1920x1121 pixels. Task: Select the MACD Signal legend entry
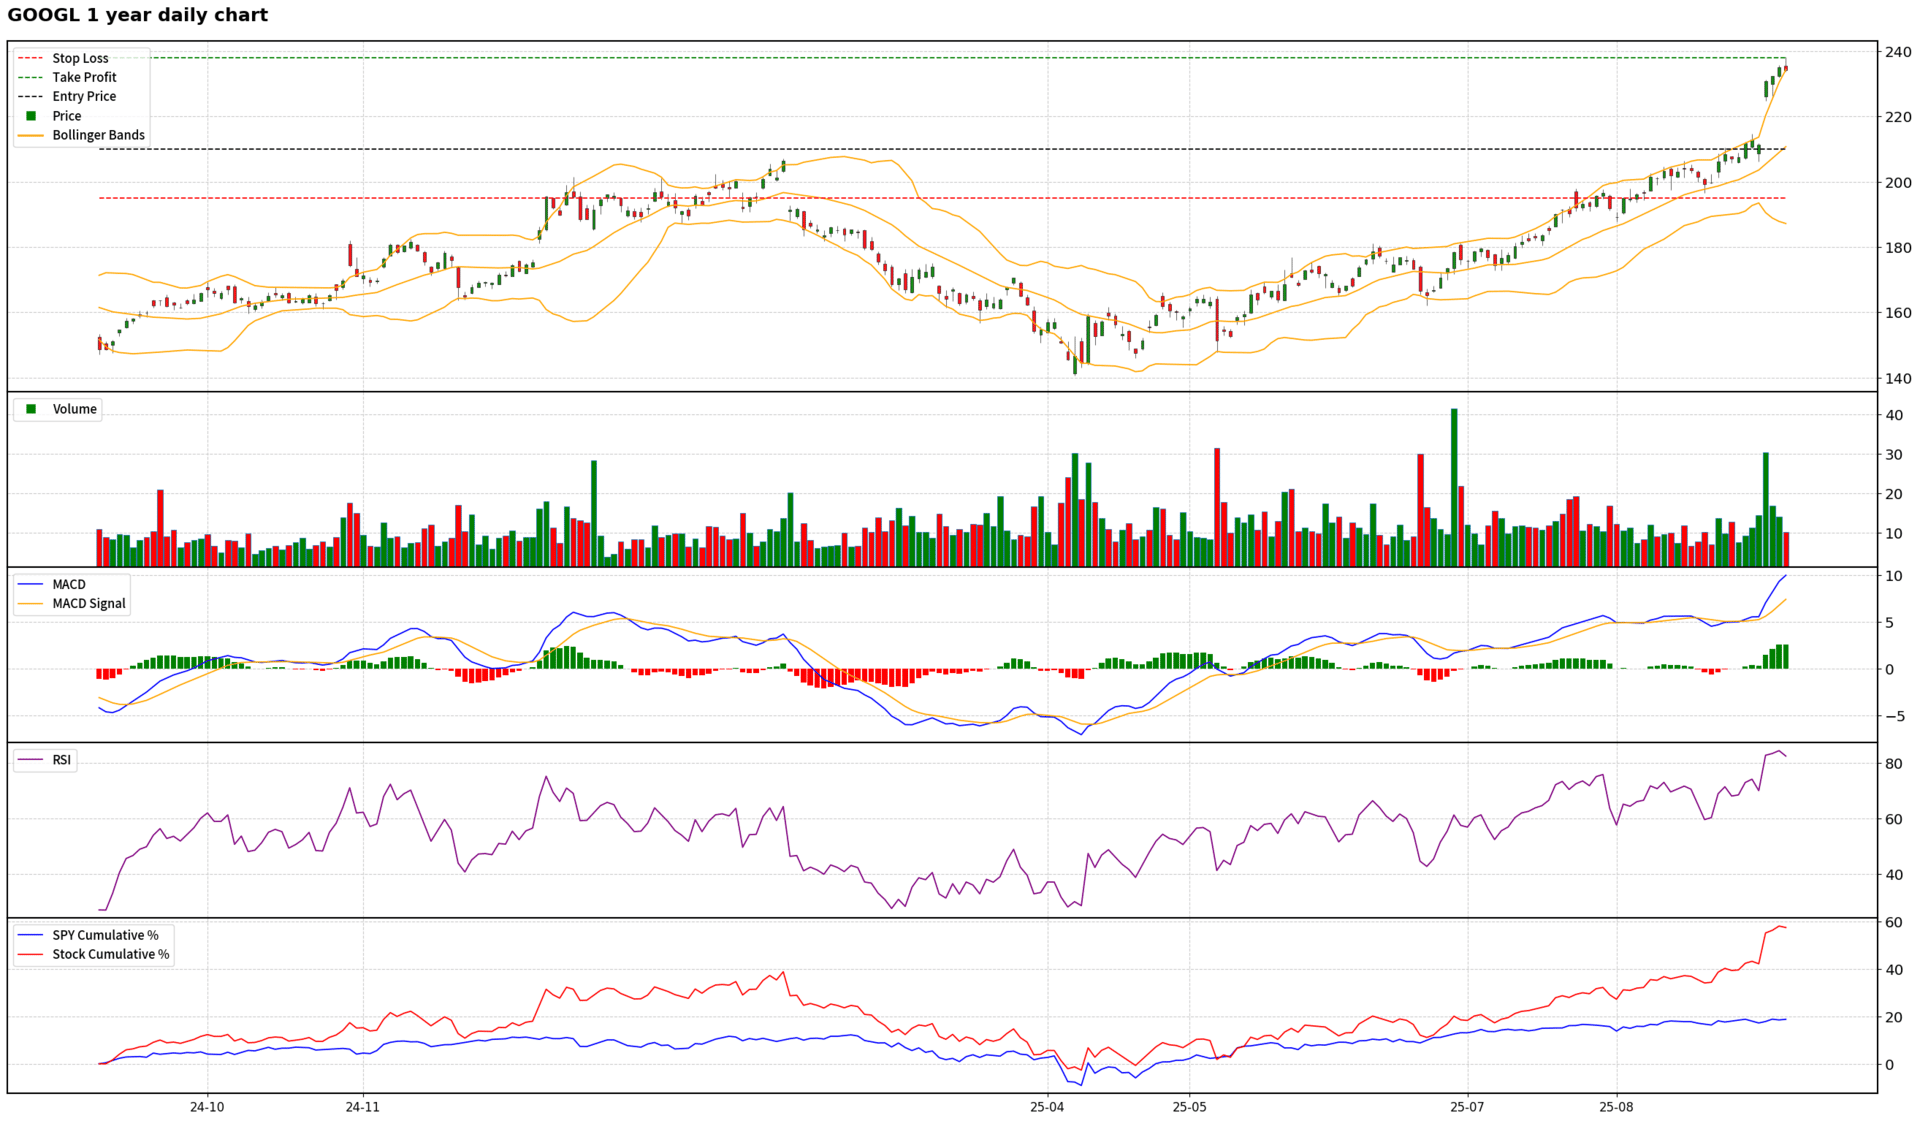[x=88, y=603]
